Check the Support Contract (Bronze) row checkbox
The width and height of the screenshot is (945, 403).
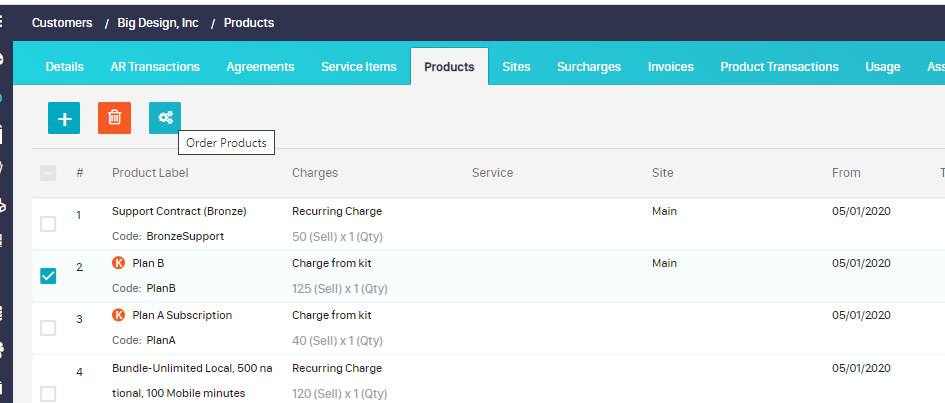pyautogui.click(x=48, y=224)
